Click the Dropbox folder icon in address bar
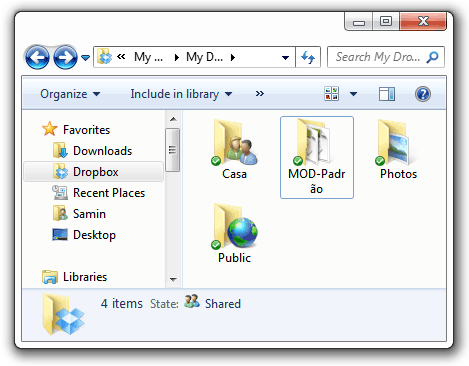Viewport: 469px width, 366px height. (105, 57)
